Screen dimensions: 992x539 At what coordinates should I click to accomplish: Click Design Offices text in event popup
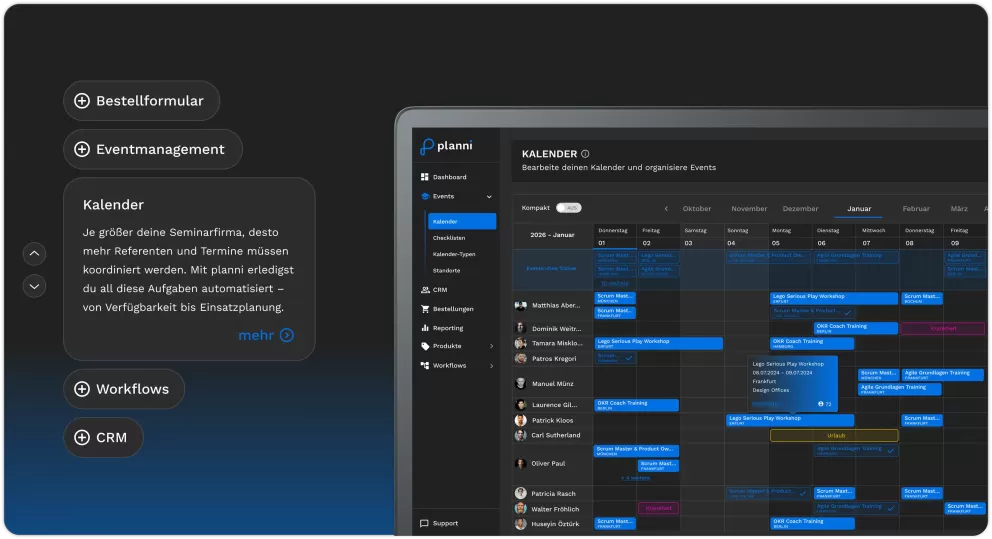[x=771, y=390]
